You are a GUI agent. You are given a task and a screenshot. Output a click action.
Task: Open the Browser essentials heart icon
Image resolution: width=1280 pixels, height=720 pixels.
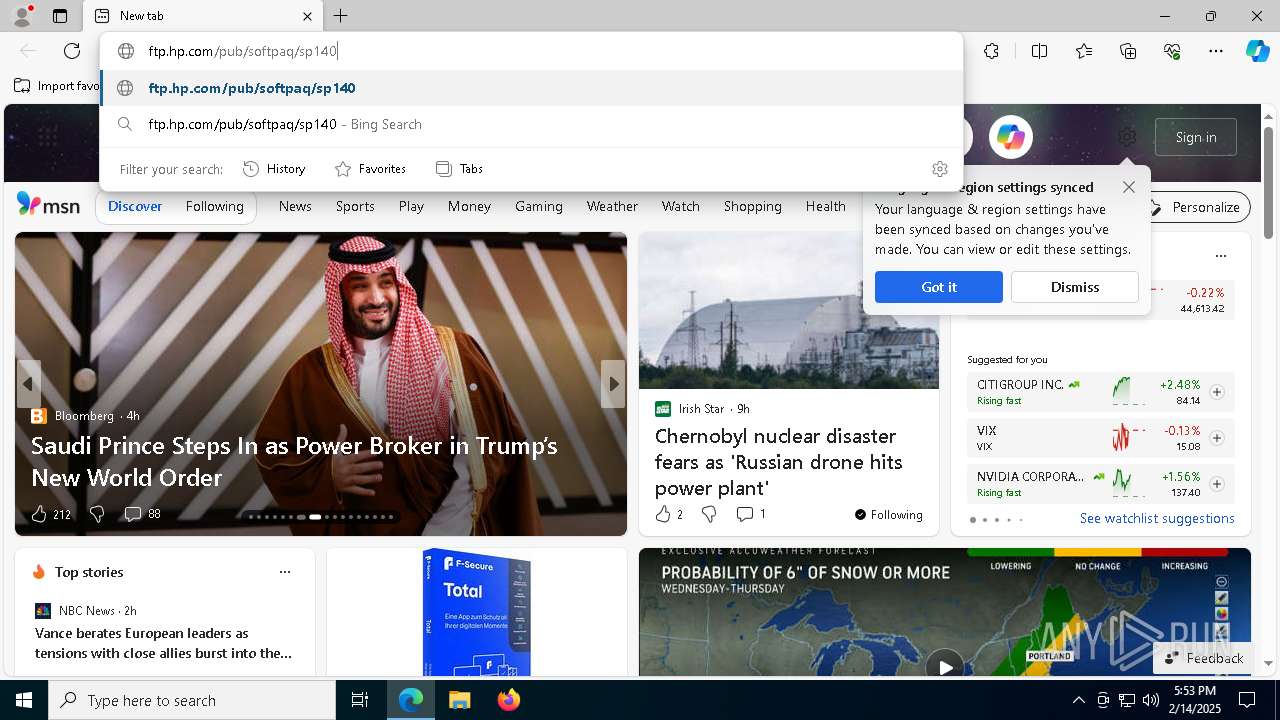pos(1172,51)
